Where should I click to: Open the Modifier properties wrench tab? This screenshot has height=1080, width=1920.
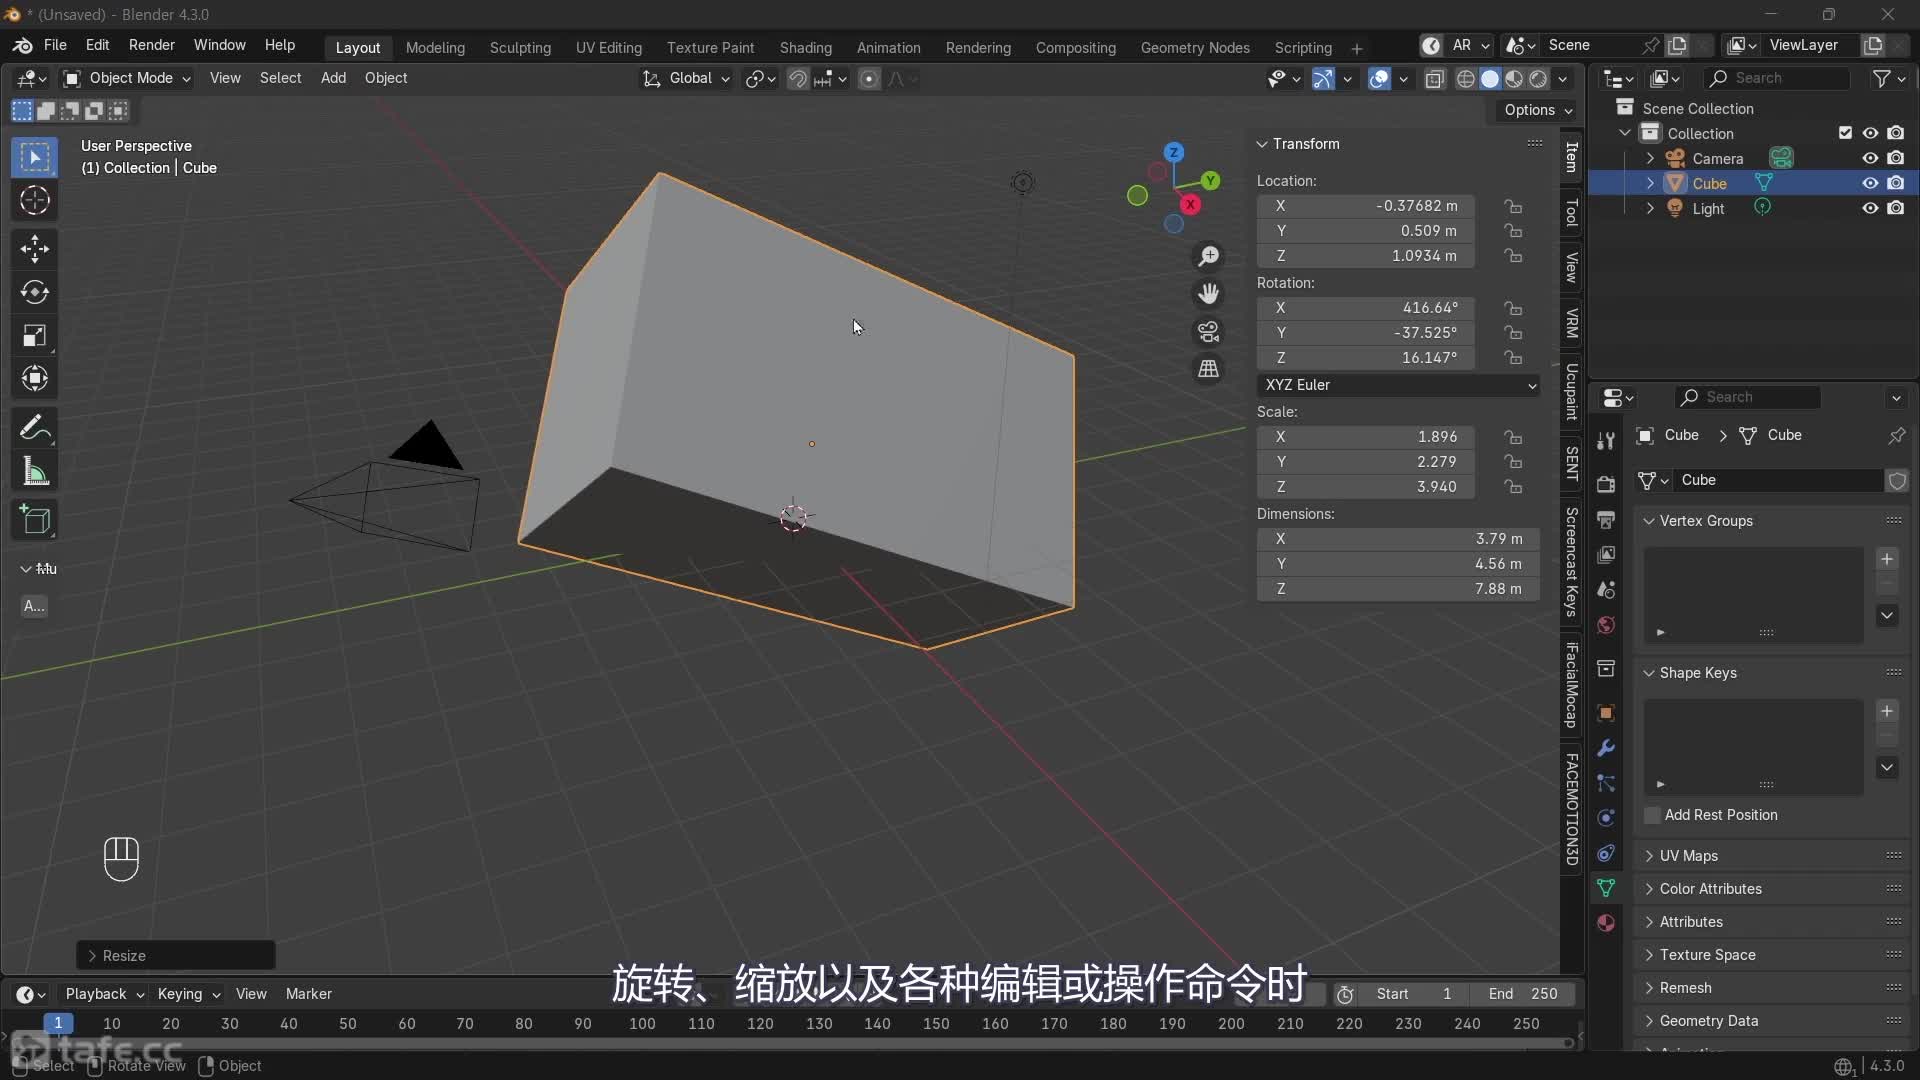tap(1607, 748)
